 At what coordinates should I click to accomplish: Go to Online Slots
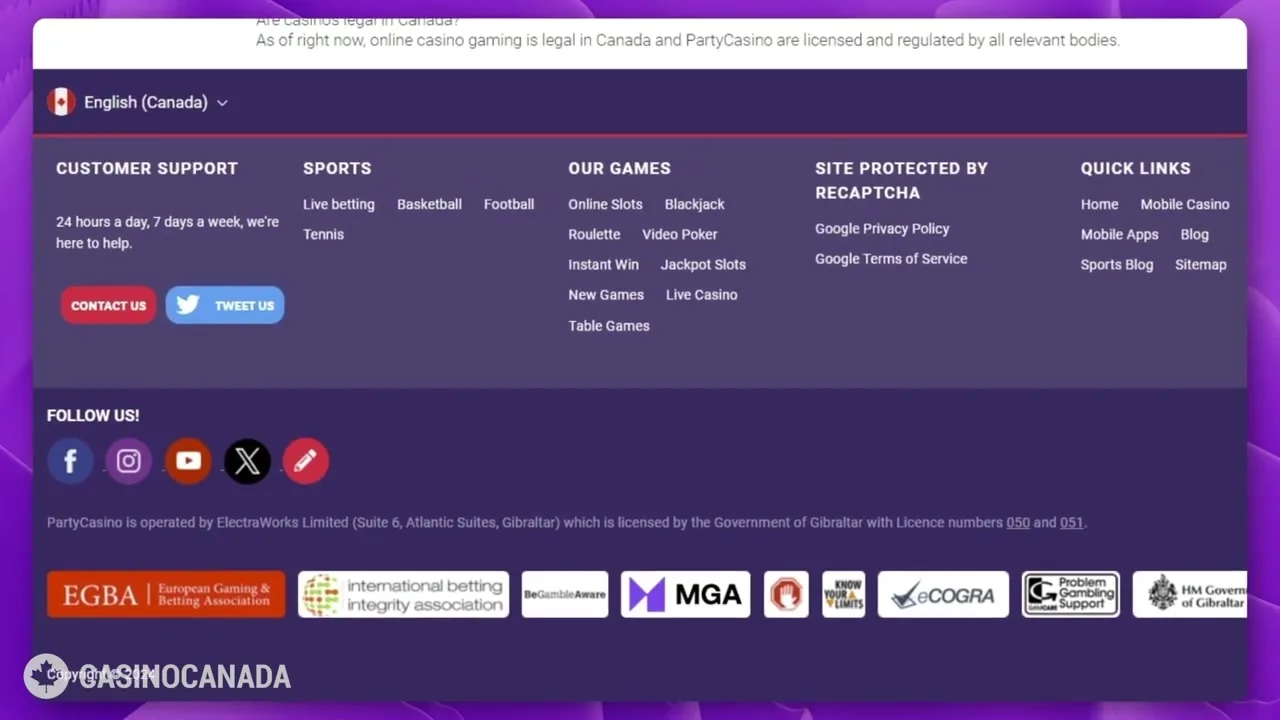coord(605,204)
